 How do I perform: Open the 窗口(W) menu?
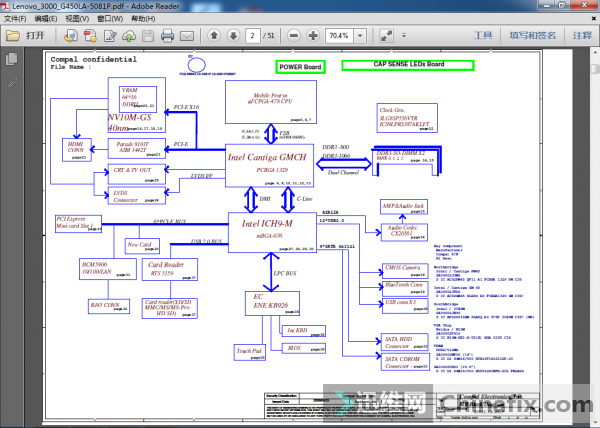coord(110,18)
